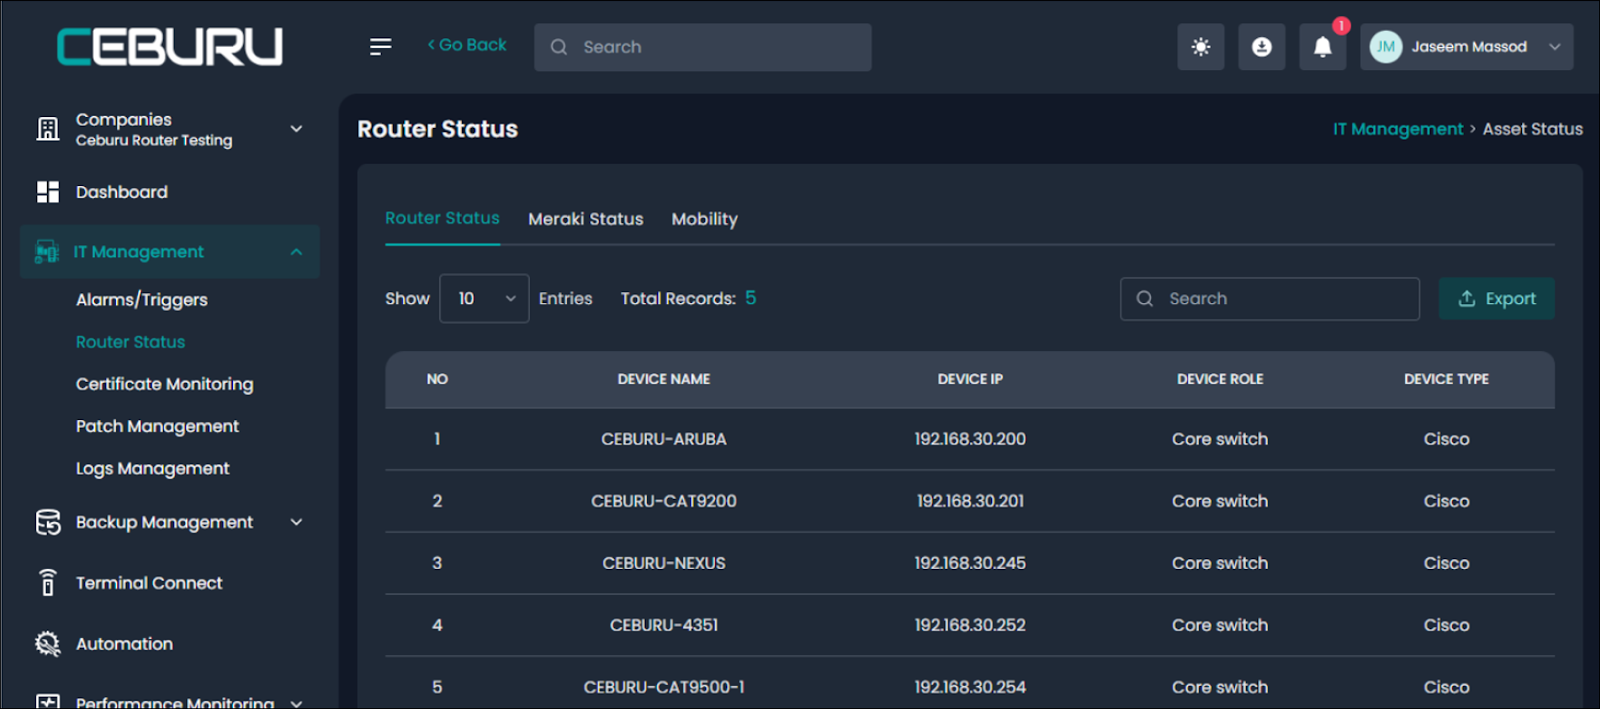Viewport: 1600px width, 709px height.
Task: Select the CEBURU-NEXUS device name
Action: [x=664, y=563]
